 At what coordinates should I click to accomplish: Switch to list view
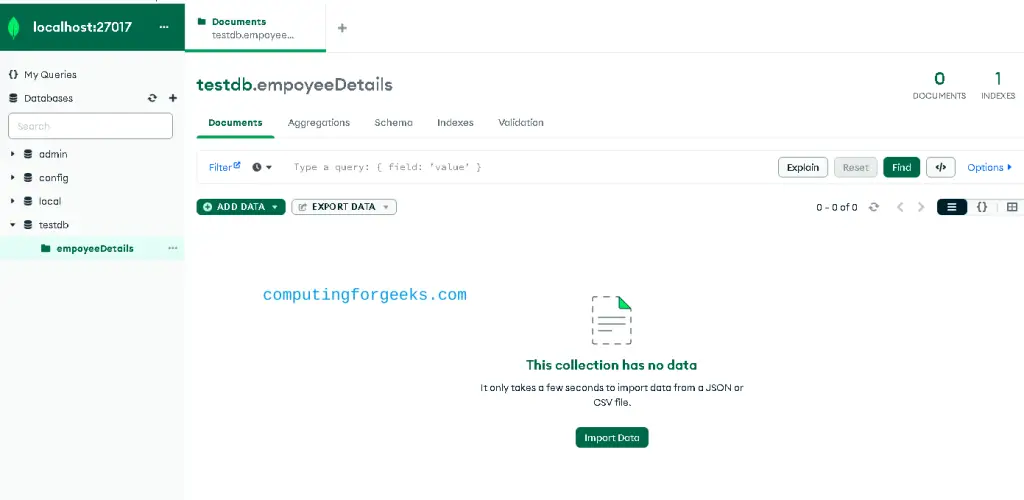coord(952,207)
